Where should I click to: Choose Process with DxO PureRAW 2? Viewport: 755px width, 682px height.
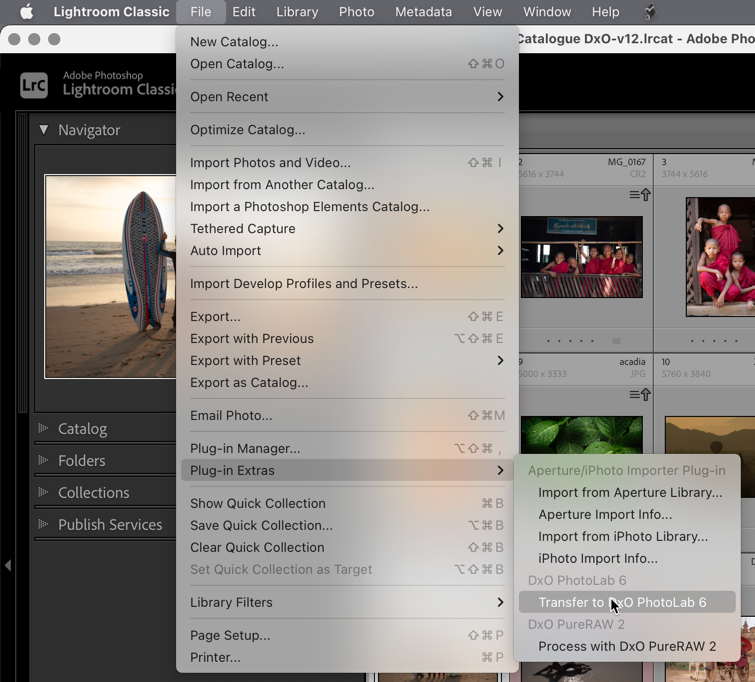(627, 646)
